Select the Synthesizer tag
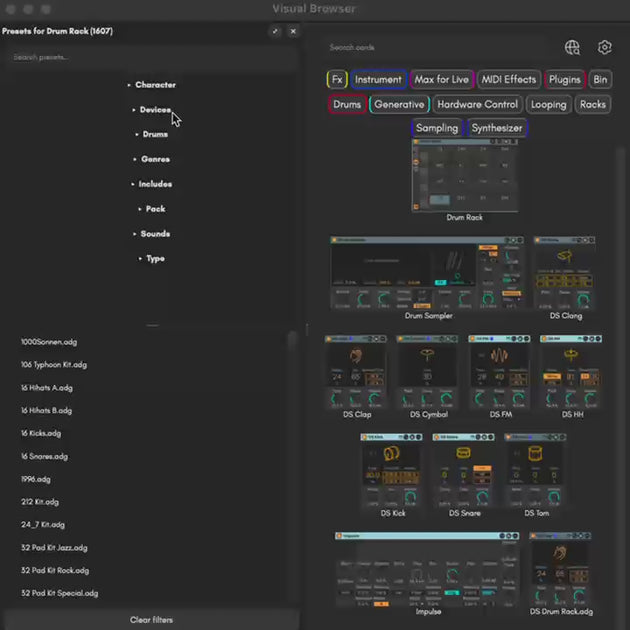Image resolution: width=630 pixels, height=630 pixels. point(497,128)
